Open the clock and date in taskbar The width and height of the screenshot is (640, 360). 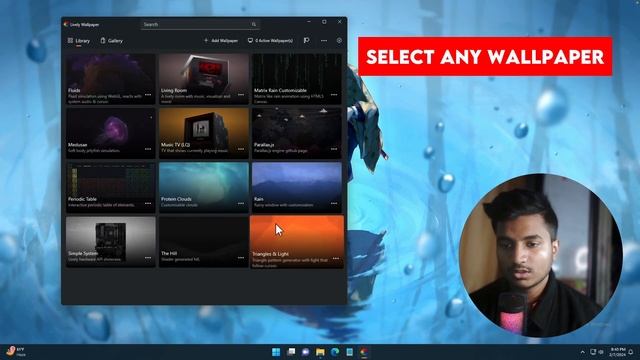coord(617,352)
